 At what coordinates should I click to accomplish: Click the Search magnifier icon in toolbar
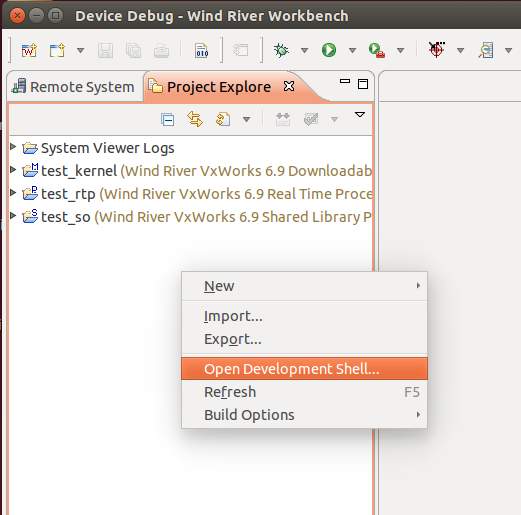click(486, 50)
